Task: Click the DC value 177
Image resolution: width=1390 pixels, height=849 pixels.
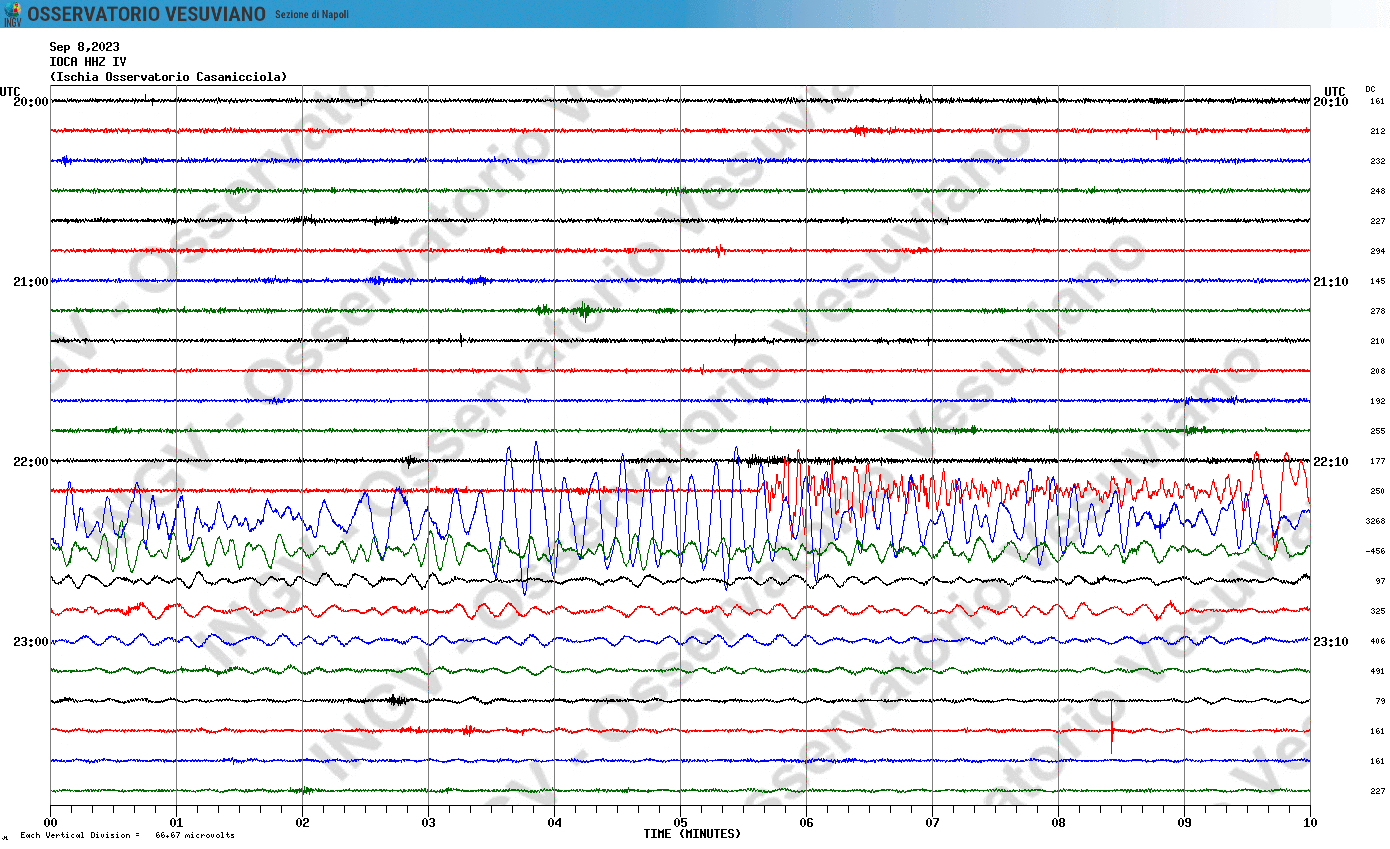Action: (x=1377, y=461)
